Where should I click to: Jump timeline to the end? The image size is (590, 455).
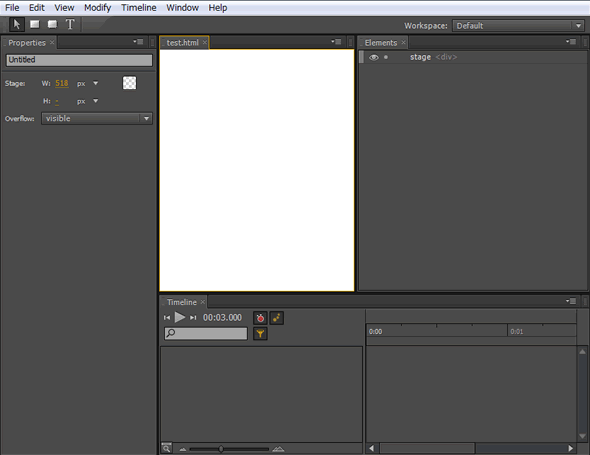193,318
